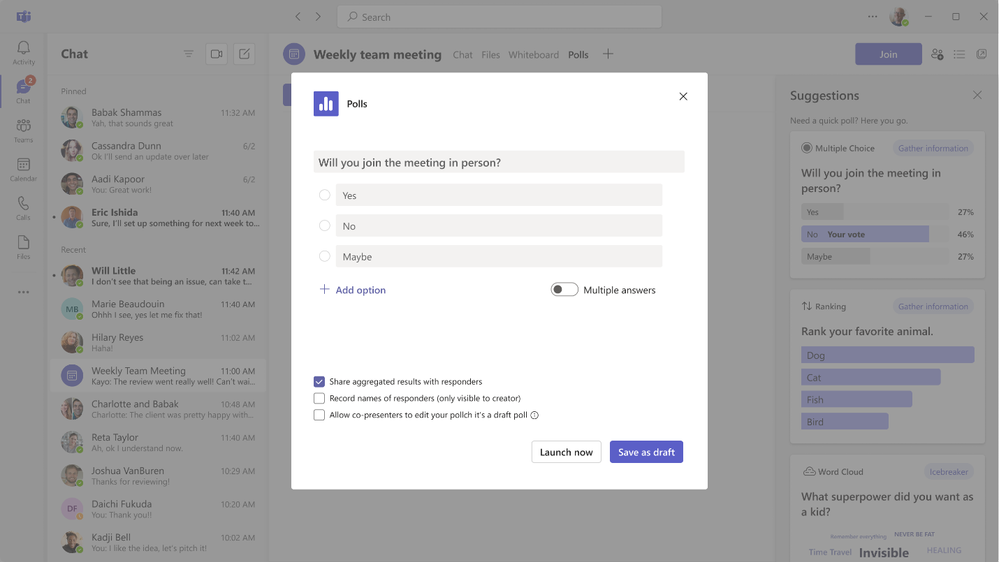Image resolution: width=999 pixels, height=562 pixels.
Task: Close the Polls dialog
Action: 683,96
